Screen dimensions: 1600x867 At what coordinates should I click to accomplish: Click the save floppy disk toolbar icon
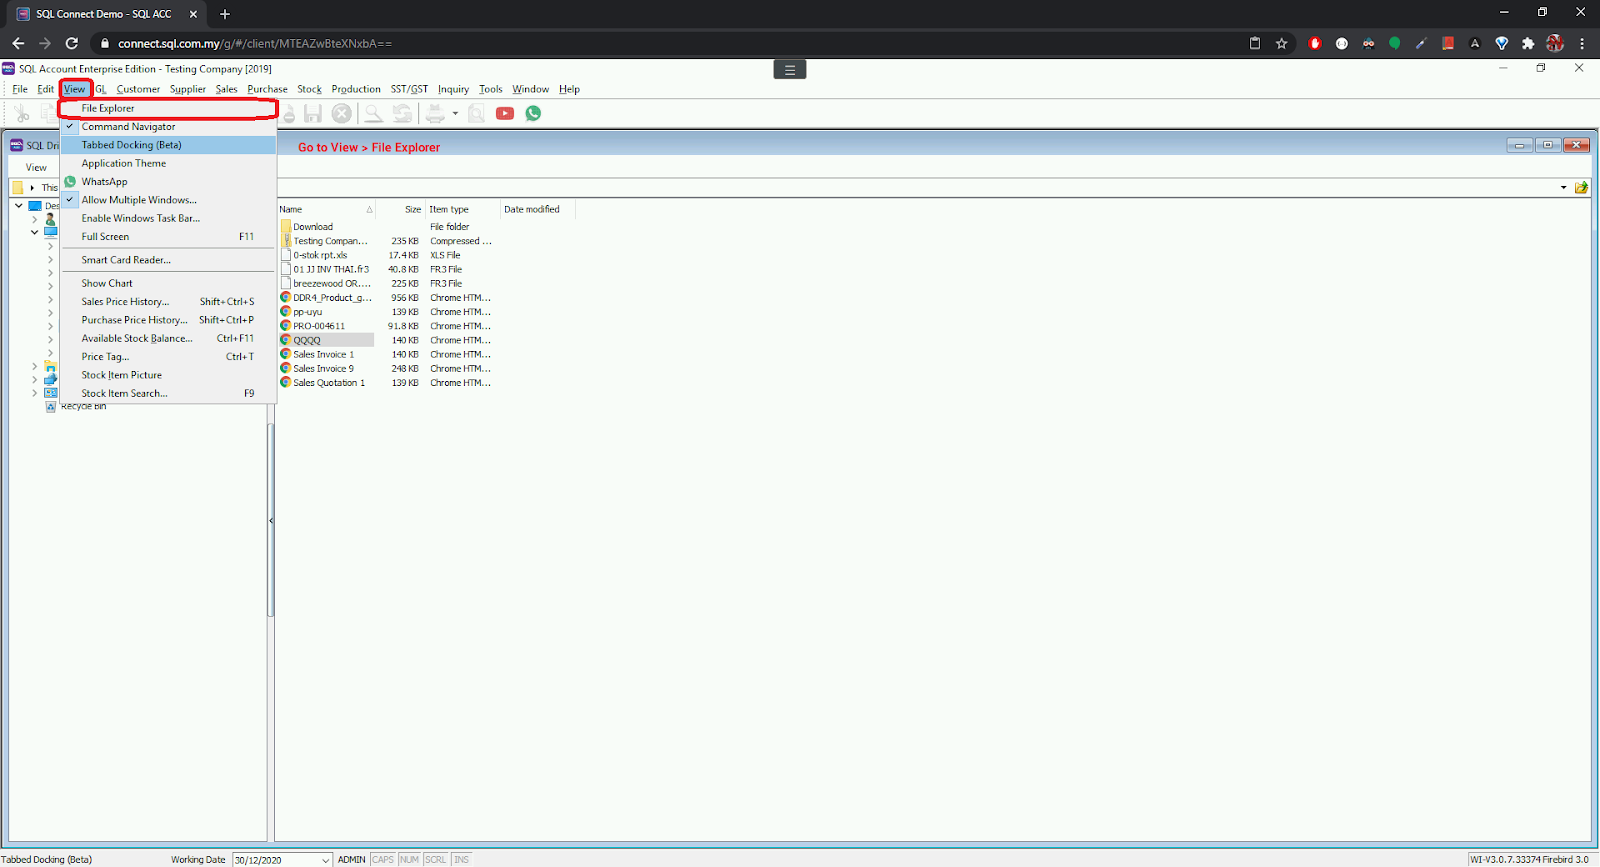click(313, 113)
